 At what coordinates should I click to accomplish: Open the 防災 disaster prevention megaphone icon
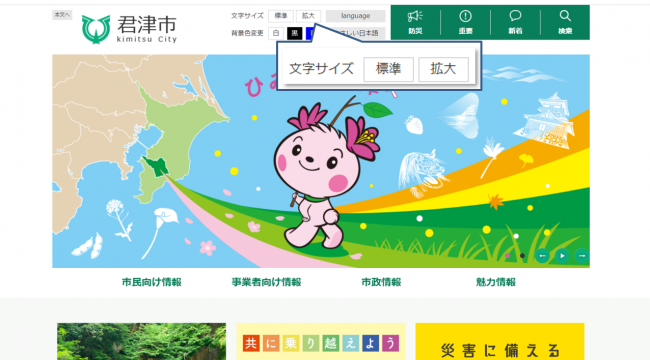point(415,22)
